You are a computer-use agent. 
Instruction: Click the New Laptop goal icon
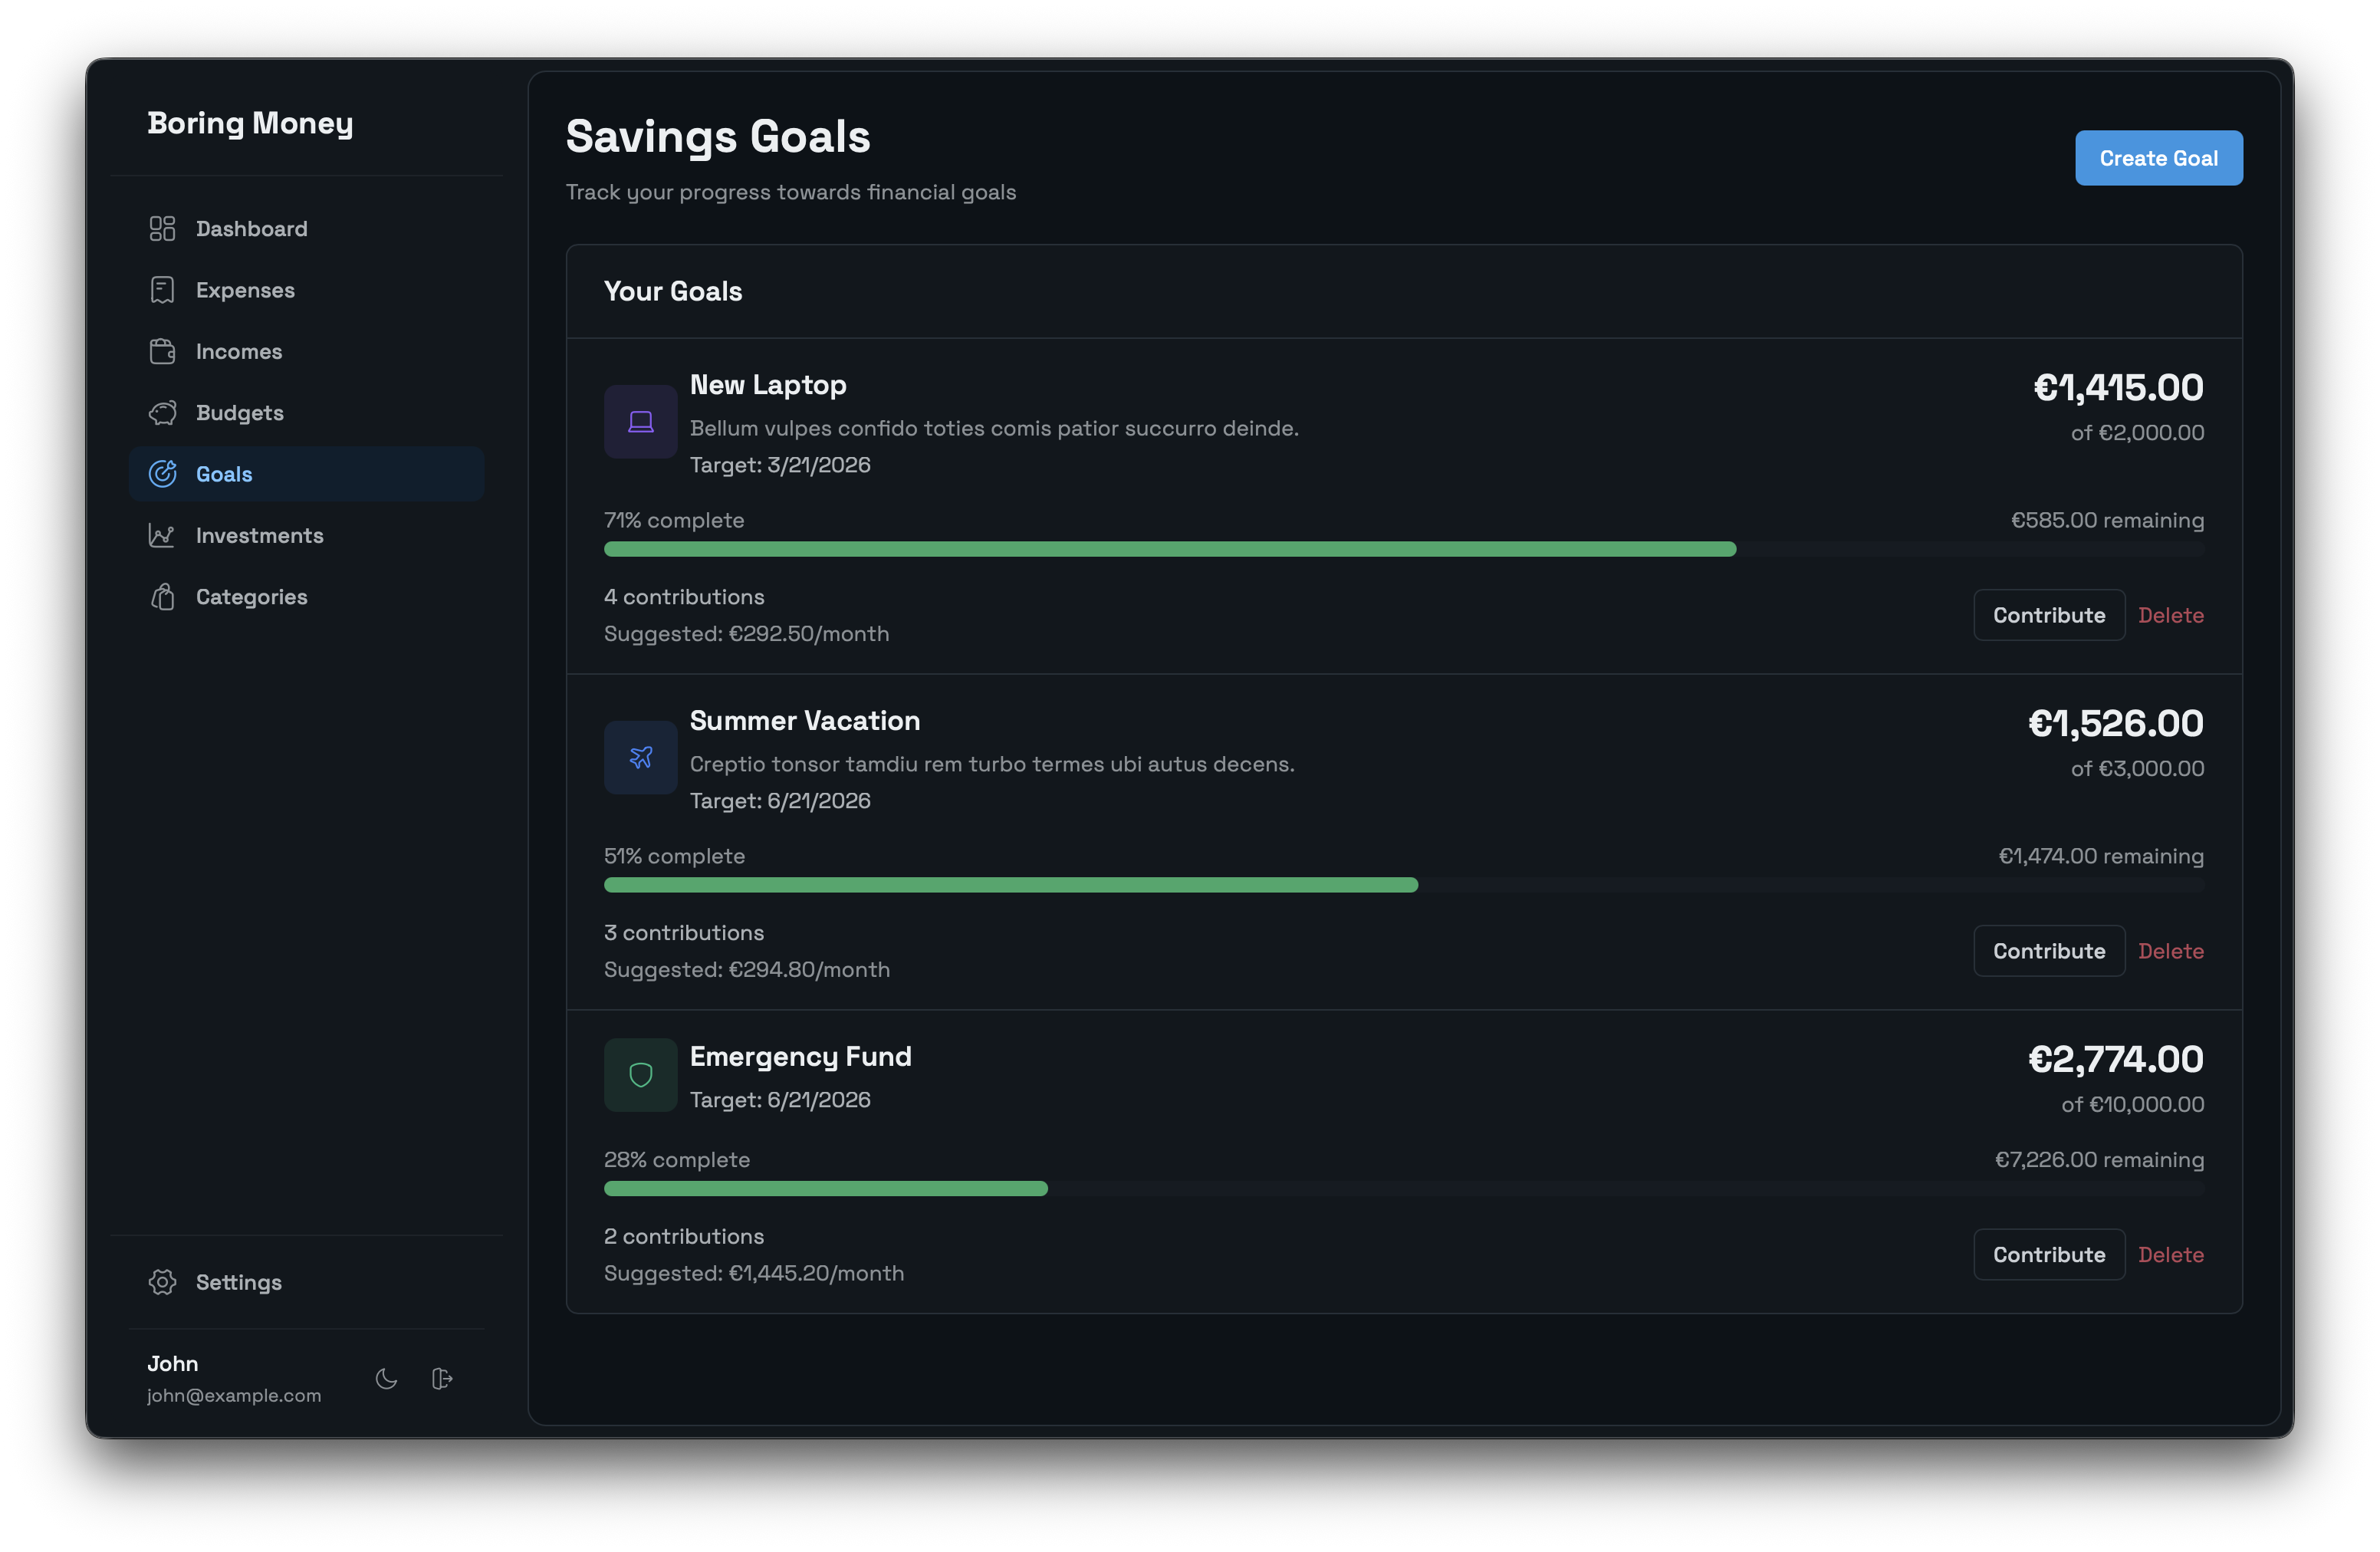[640, 422]
